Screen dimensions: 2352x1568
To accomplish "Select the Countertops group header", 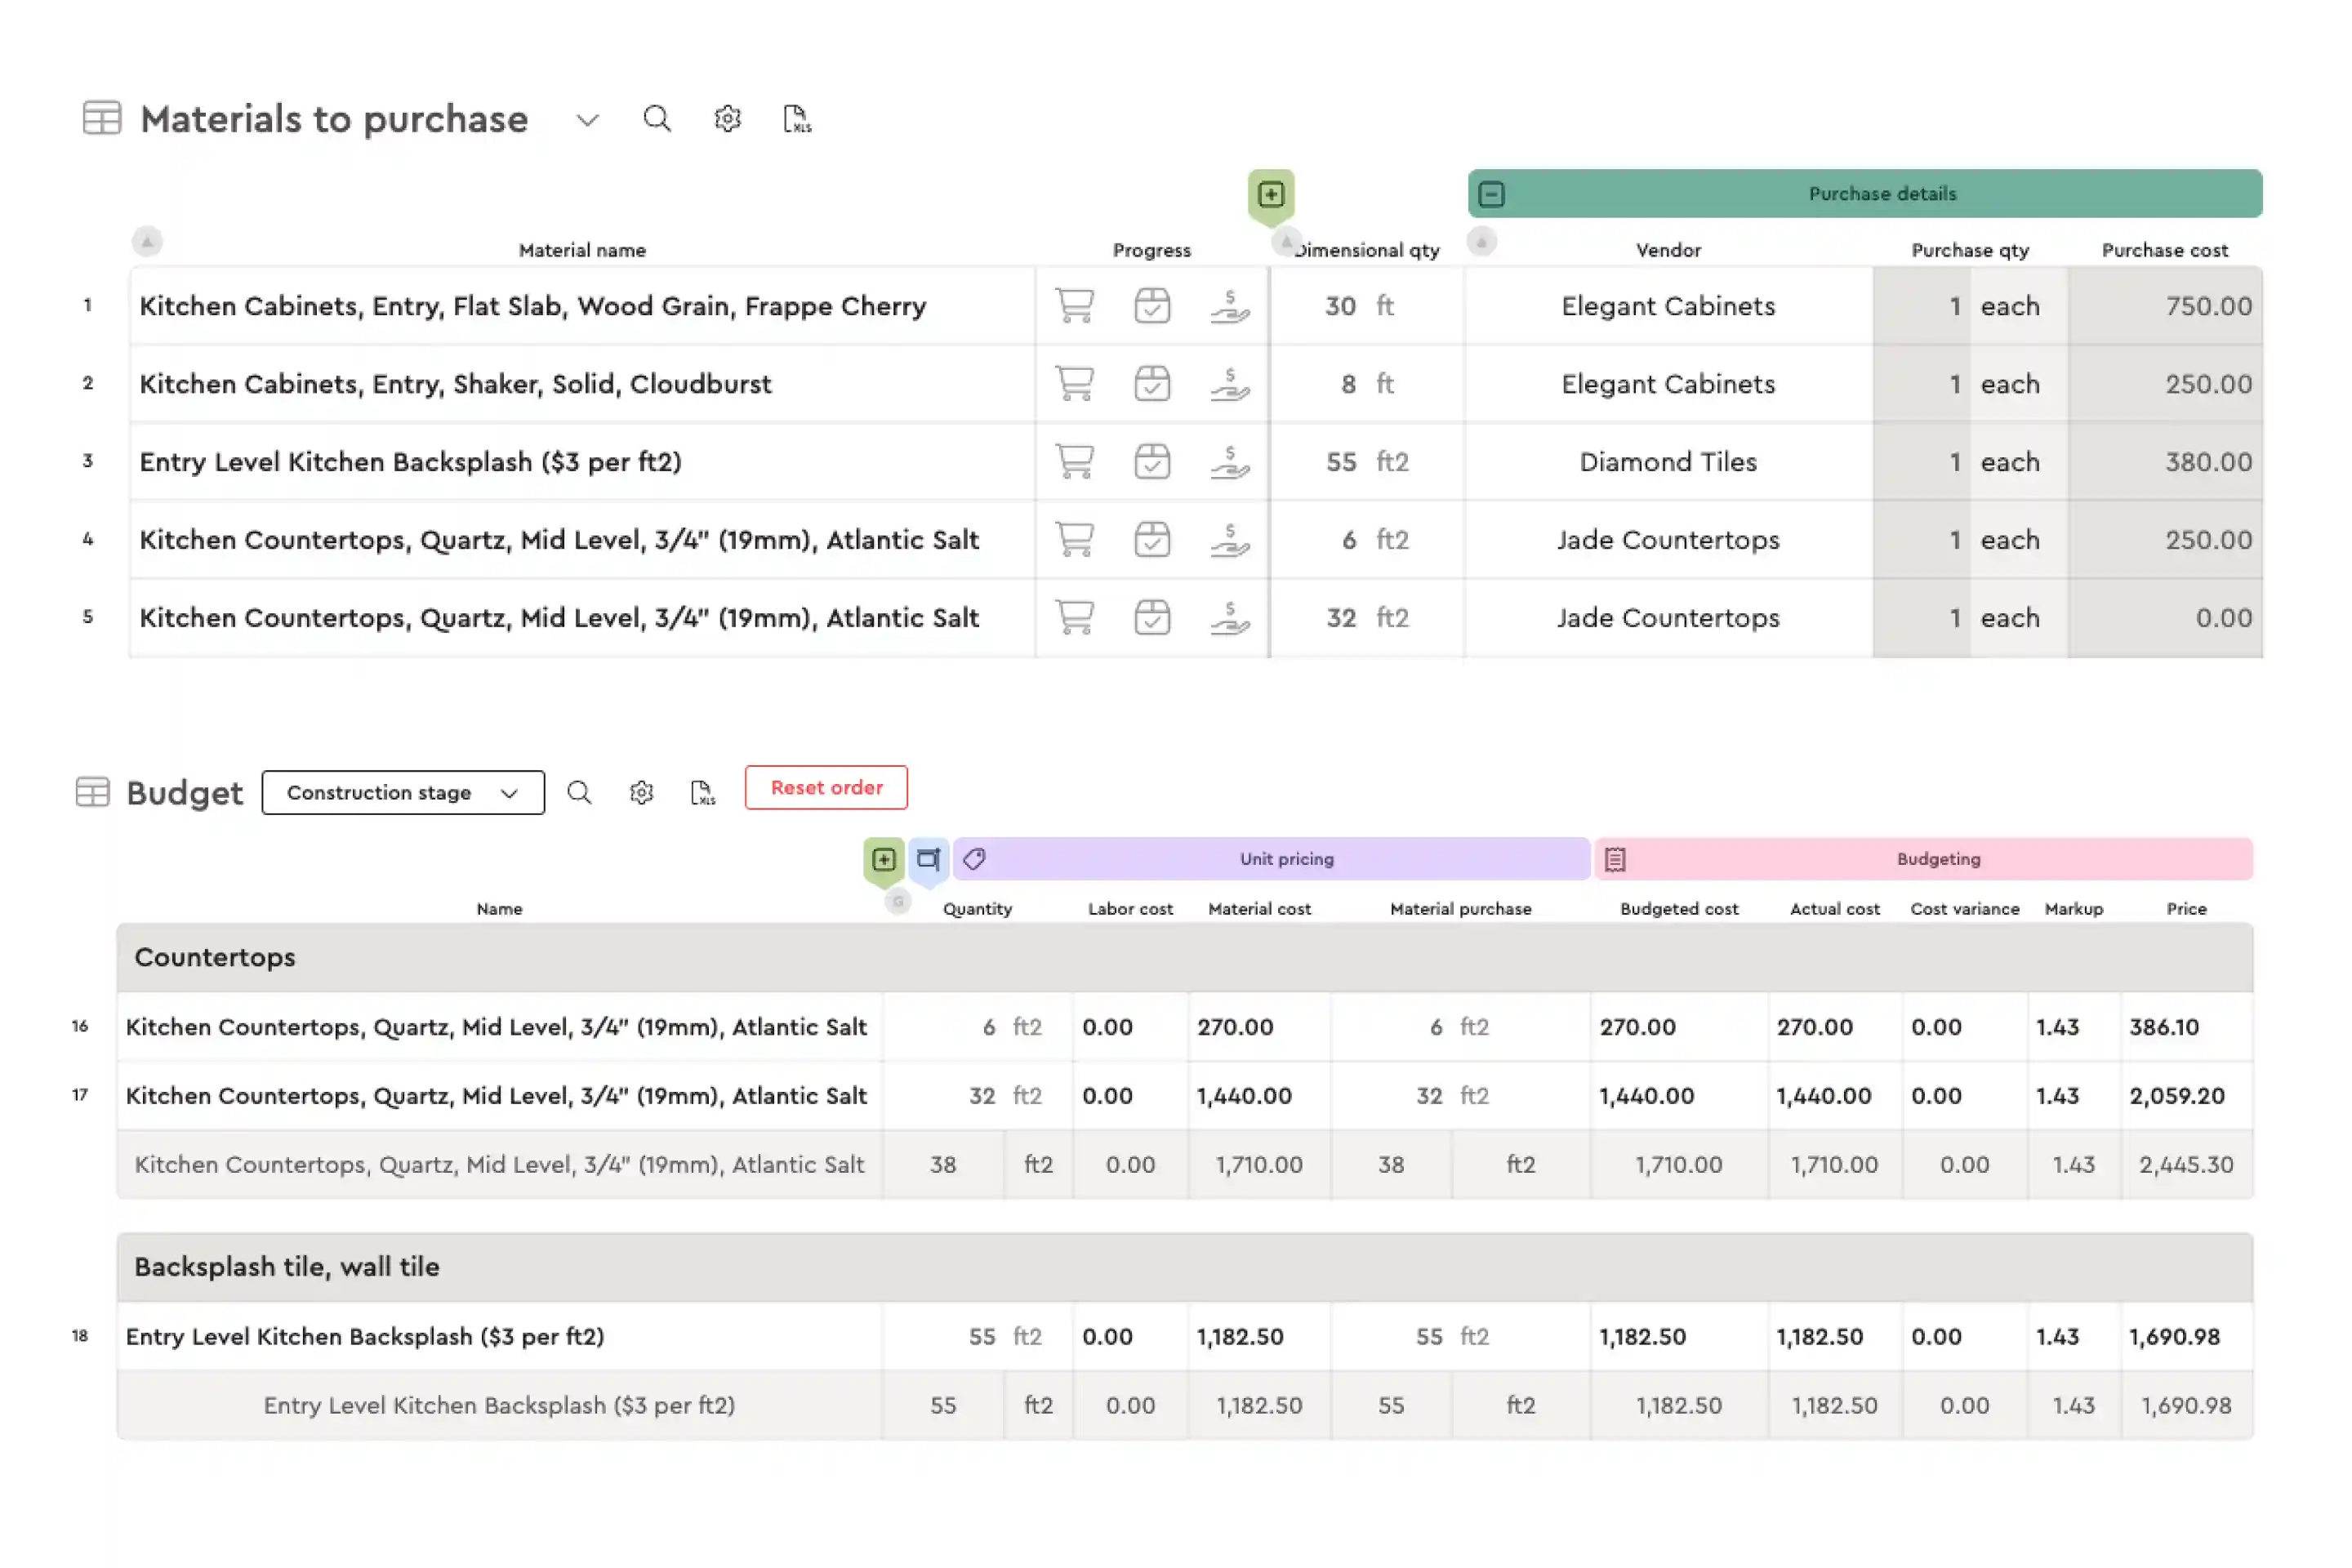I will coord(1185,958).
